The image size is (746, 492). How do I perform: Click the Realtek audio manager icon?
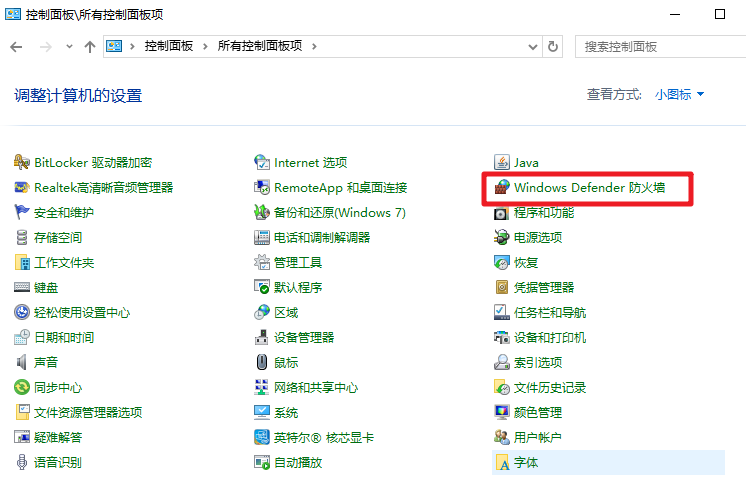point(22,187)
